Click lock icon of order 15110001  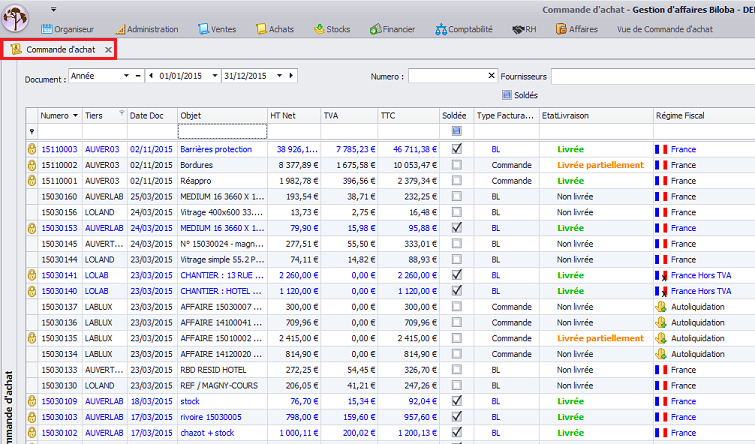pyautogui.click(x=32, y=181)
